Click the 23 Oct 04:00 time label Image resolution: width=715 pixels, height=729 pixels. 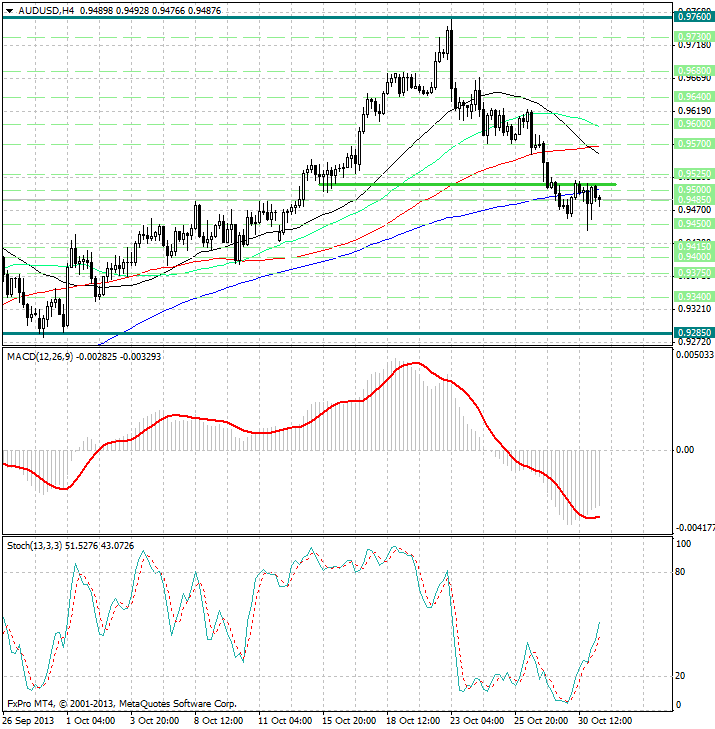(477, 721)
